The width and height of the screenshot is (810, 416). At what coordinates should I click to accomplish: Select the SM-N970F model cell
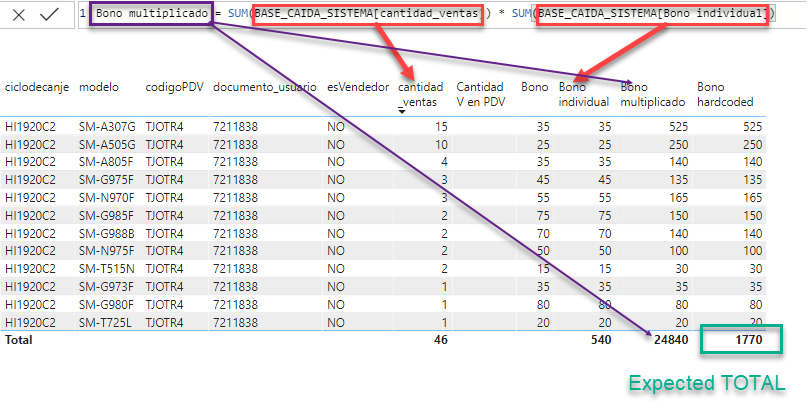106,198
